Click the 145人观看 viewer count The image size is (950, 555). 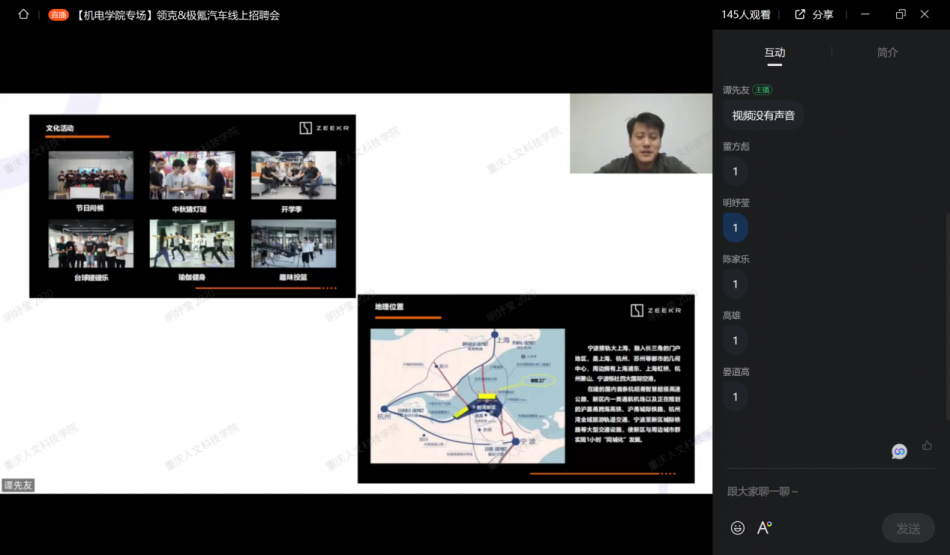746,15
